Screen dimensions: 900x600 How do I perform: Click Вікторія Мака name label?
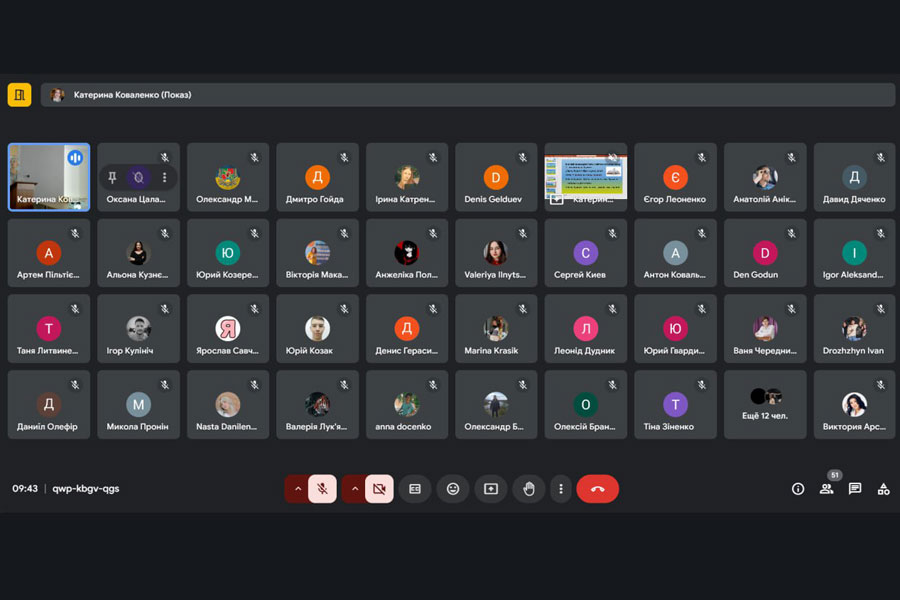[317, 275]
